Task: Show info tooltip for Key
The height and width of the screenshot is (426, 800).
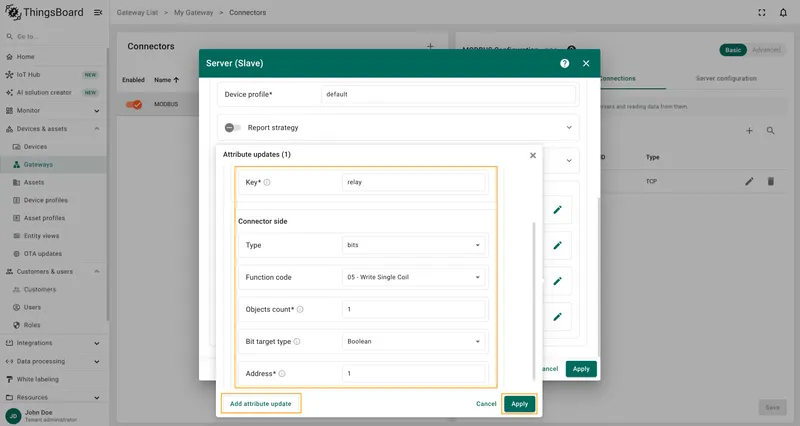Action: [267, 182]
